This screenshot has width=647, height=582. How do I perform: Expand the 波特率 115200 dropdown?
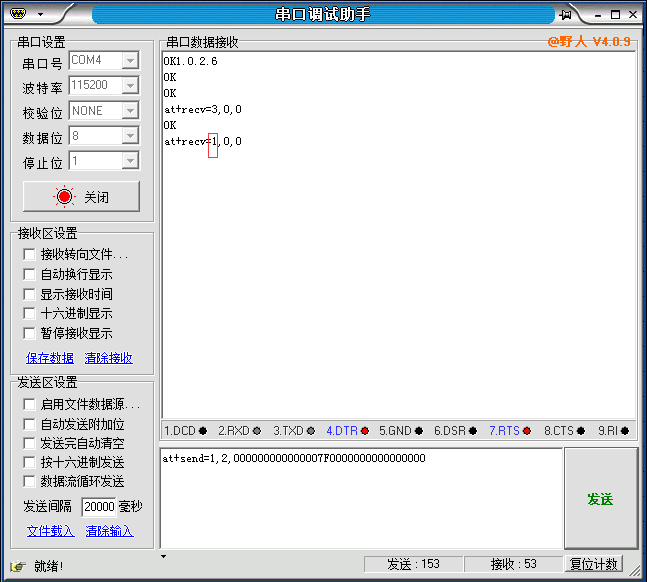(x=130, y=85)
